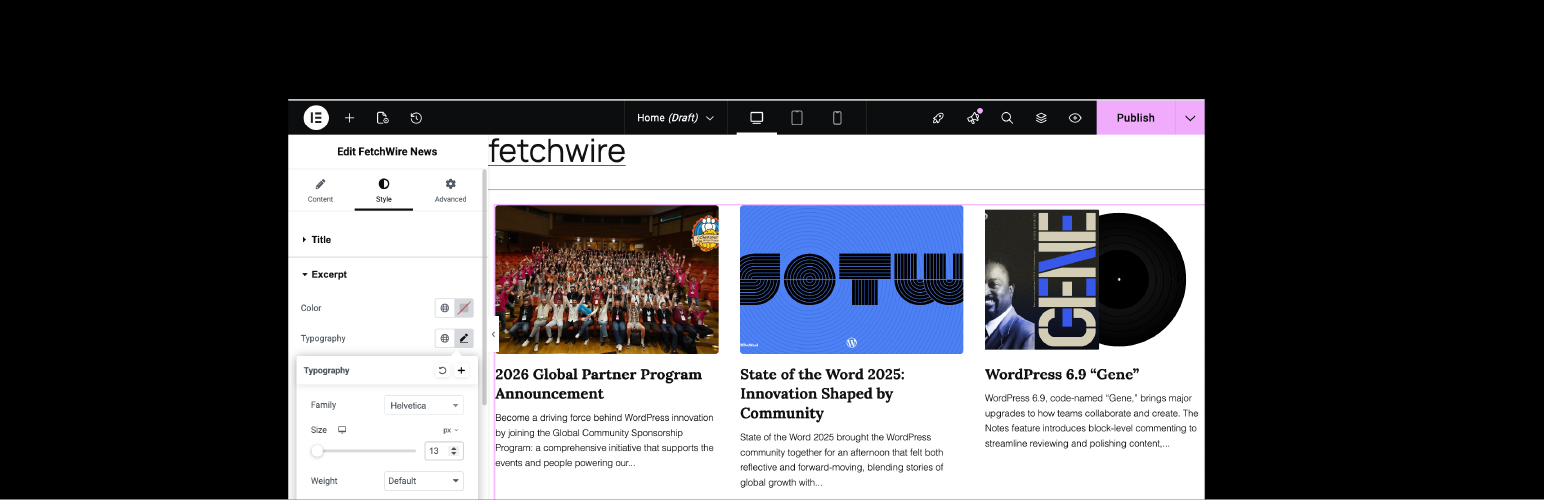Click the rocket launch icon
The width and height of the screenshot is (1544, 500).
(x=938, y=118)
